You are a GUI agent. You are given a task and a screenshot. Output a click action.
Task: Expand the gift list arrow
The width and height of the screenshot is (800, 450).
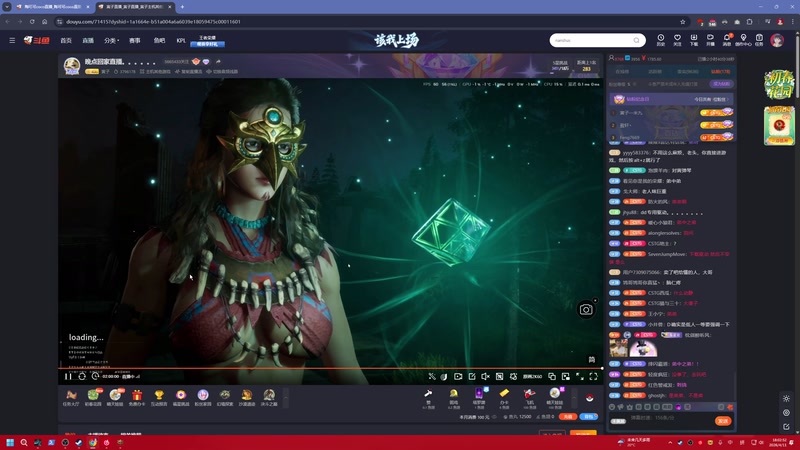point(574,398)
